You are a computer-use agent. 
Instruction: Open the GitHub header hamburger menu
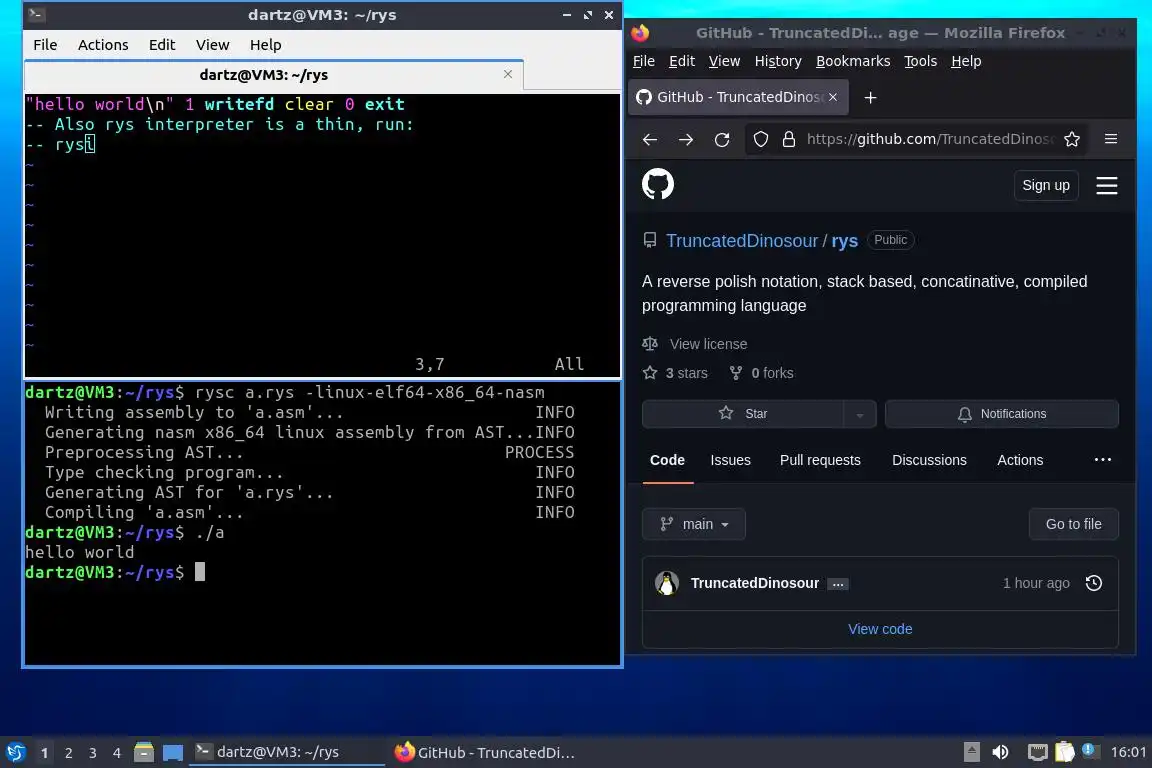[1106, 185]
